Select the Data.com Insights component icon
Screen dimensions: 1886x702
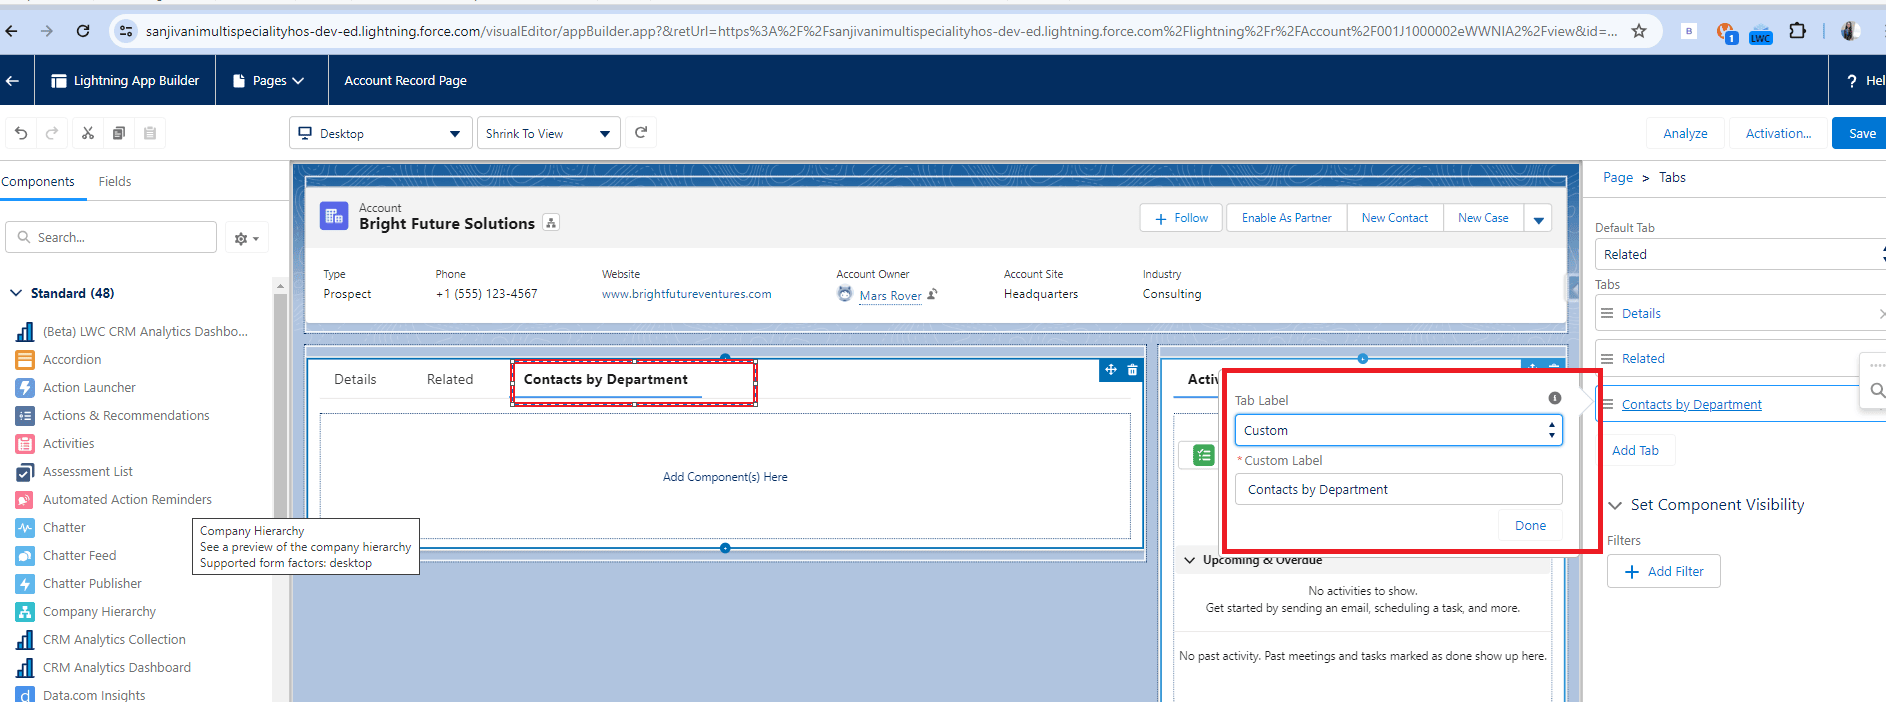25,694
